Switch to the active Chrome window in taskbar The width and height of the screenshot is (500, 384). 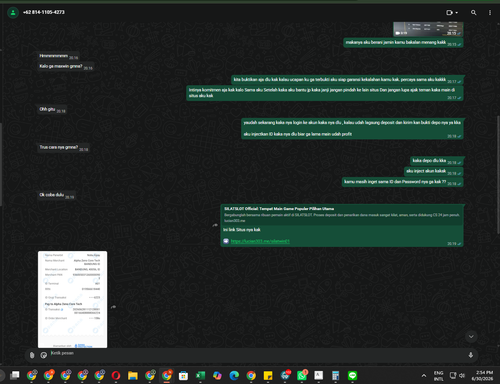pos(167,376)
